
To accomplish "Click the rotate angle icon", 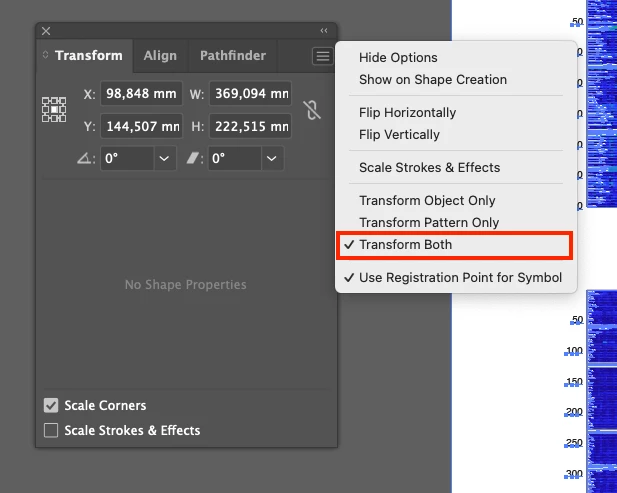I will click(84, 158).
